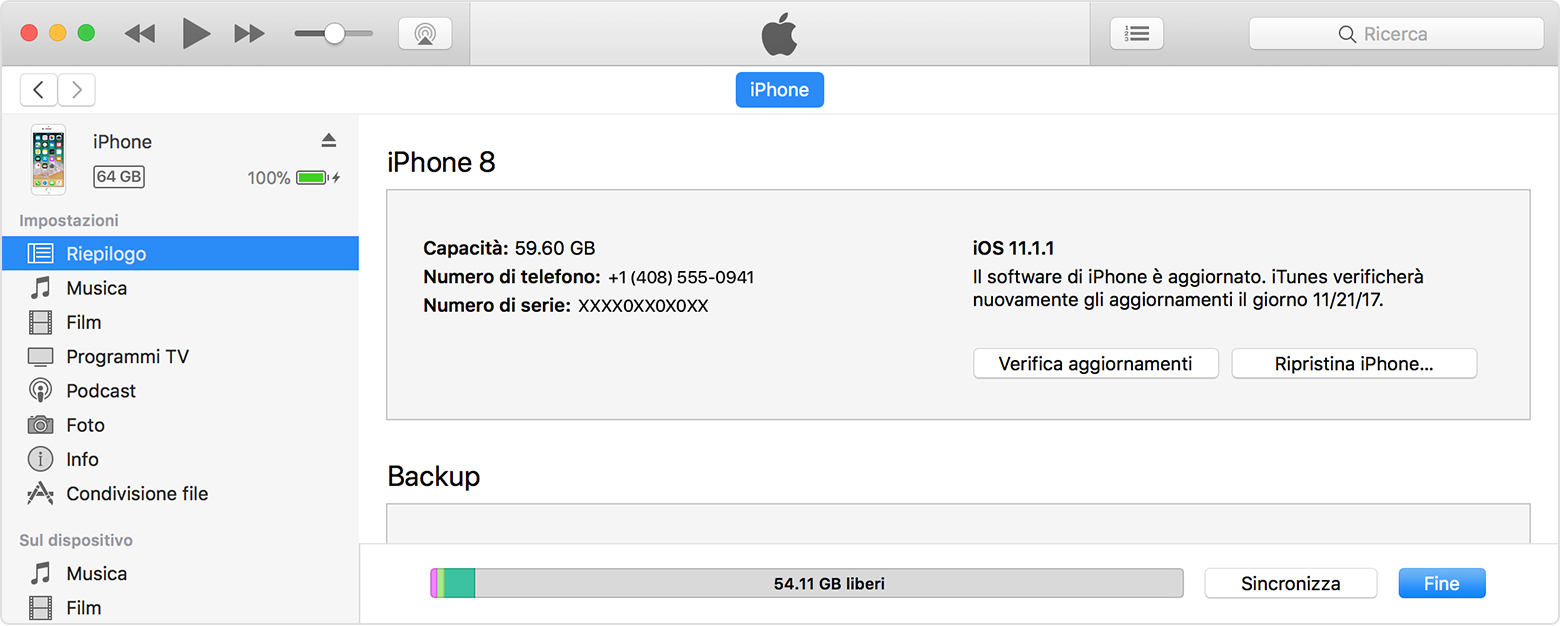Click the fast-forward next track button
This screenshot has height=626, width=1560.
[249, 33]
